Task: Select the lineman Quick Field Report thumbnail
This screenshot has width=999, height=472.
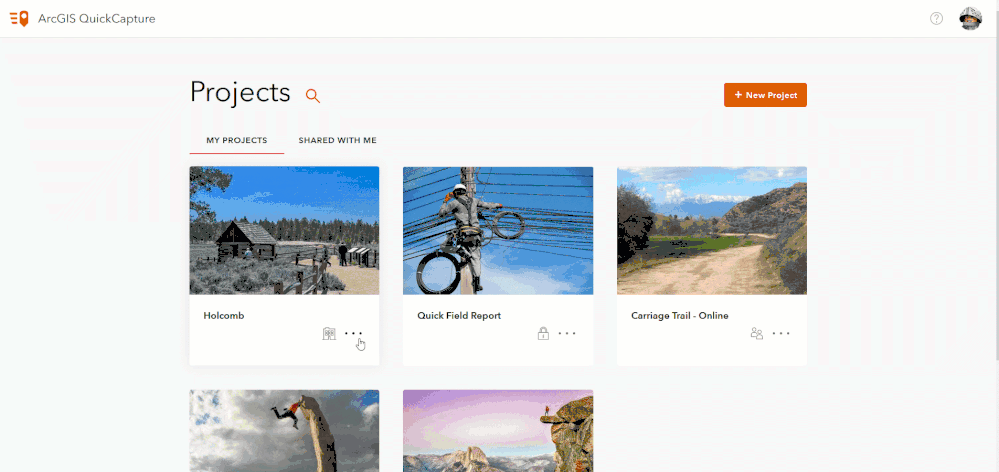Action: (x=498, y=230)
